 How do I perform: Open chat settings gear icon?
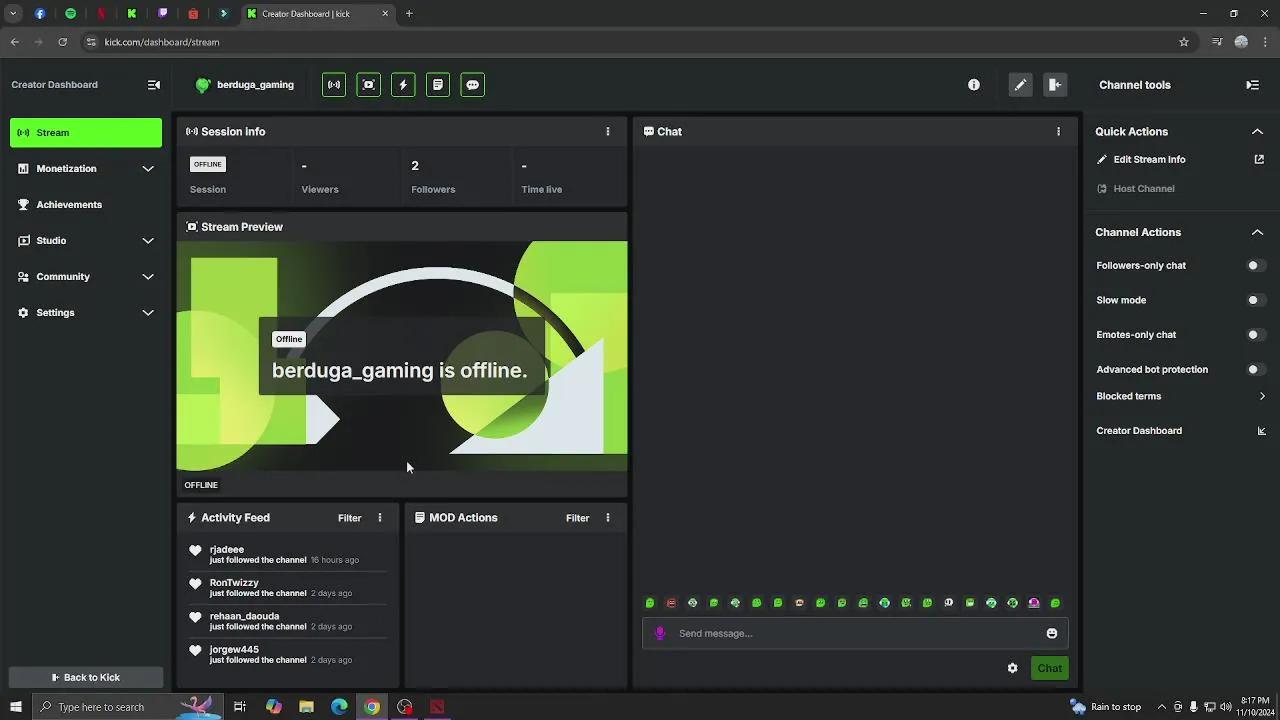(1013, 668)
